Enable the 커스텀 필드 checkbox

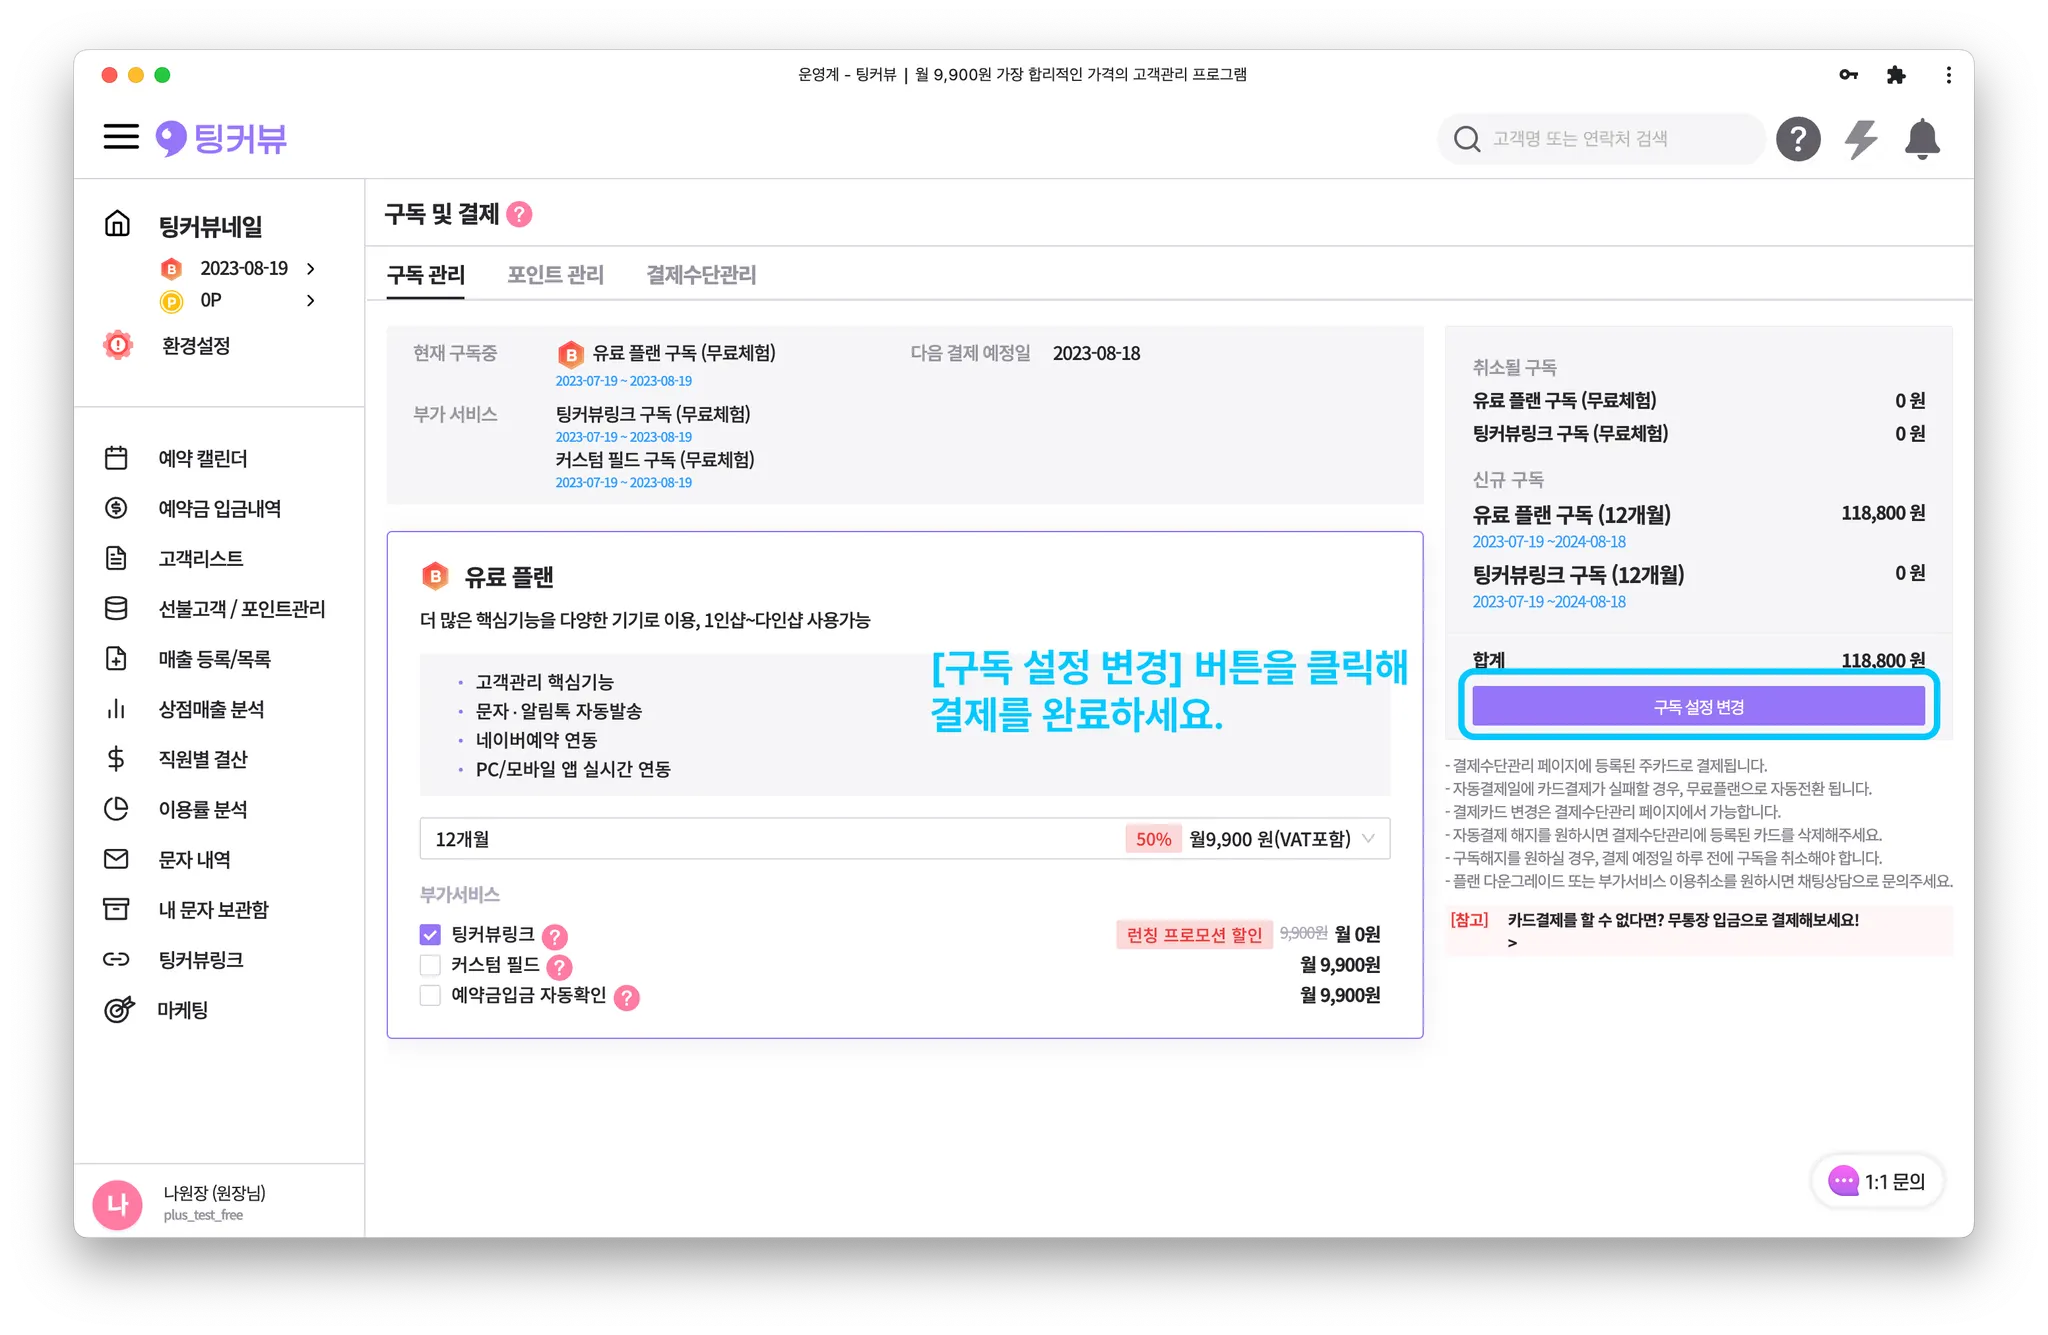(x=430, y=965)
